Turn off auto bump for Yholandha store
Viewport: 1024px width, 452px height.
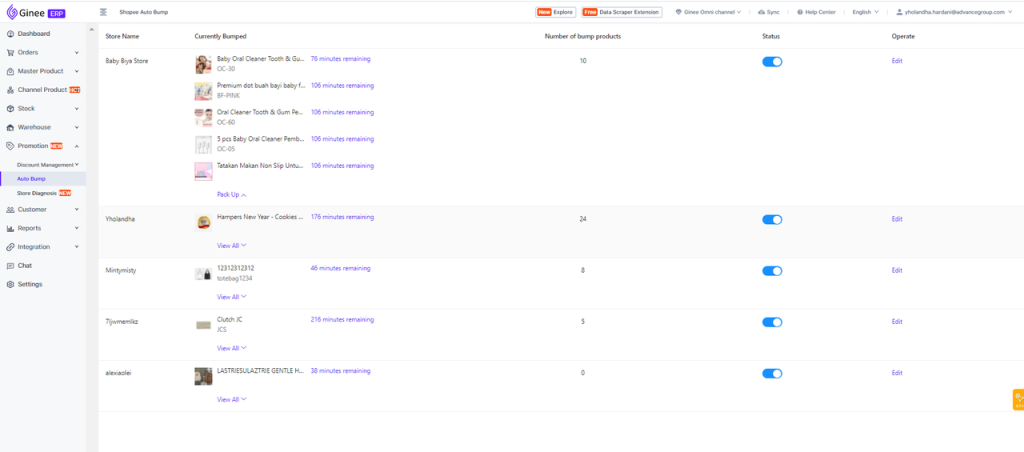(772, 219)
